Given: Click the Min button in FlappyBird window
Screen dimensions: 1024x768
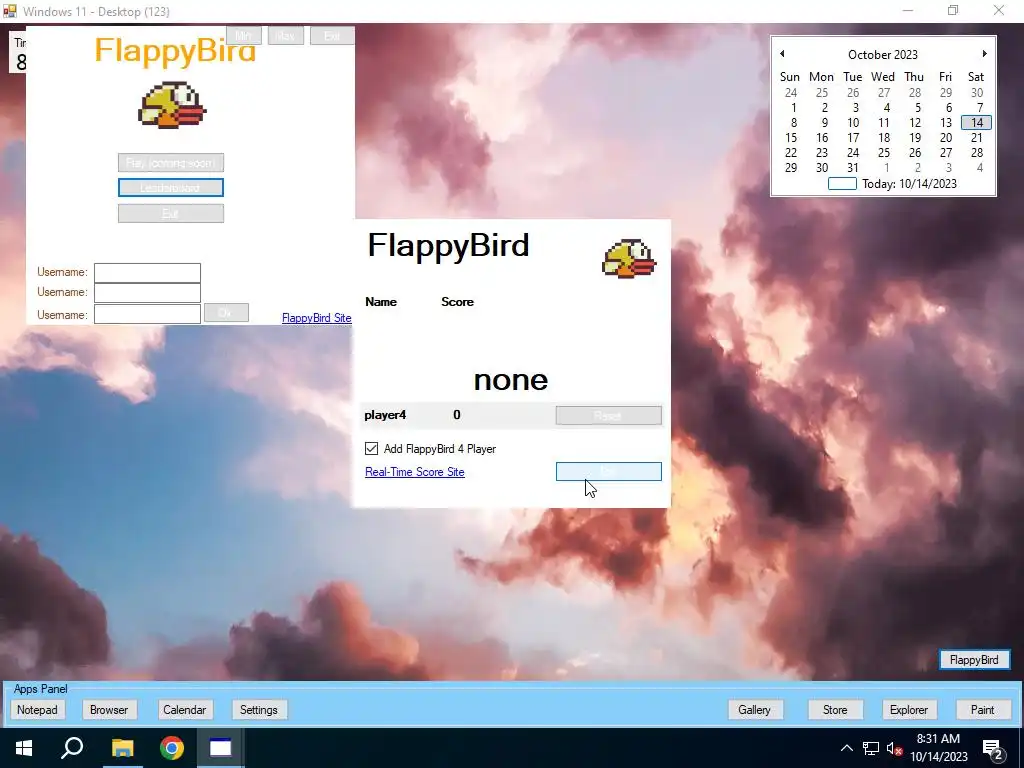Looking at the screenshot, I should point(244,36).
